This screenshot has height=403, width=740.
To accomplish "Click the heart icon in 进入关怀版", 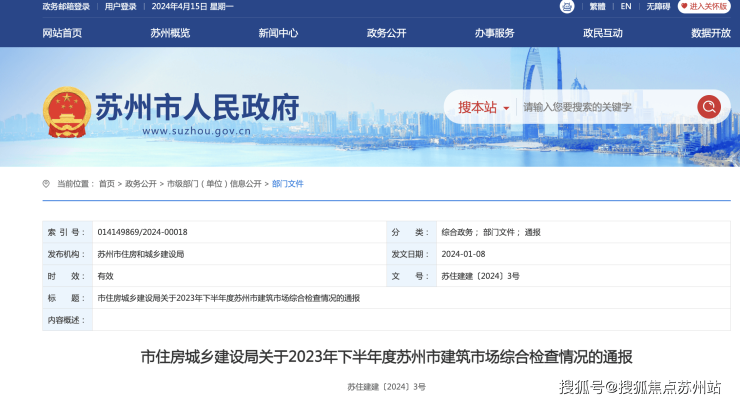I will (x=685, y=7).
